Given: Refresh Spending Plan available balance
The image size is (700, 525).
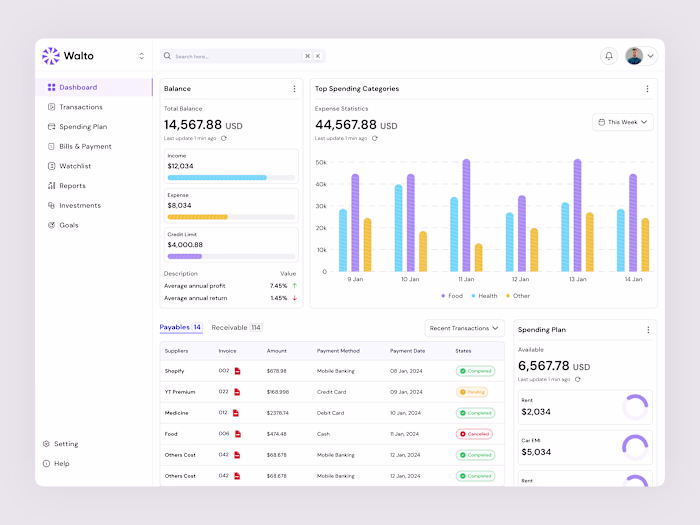Looking at the screenshot, I should [578, 379].
